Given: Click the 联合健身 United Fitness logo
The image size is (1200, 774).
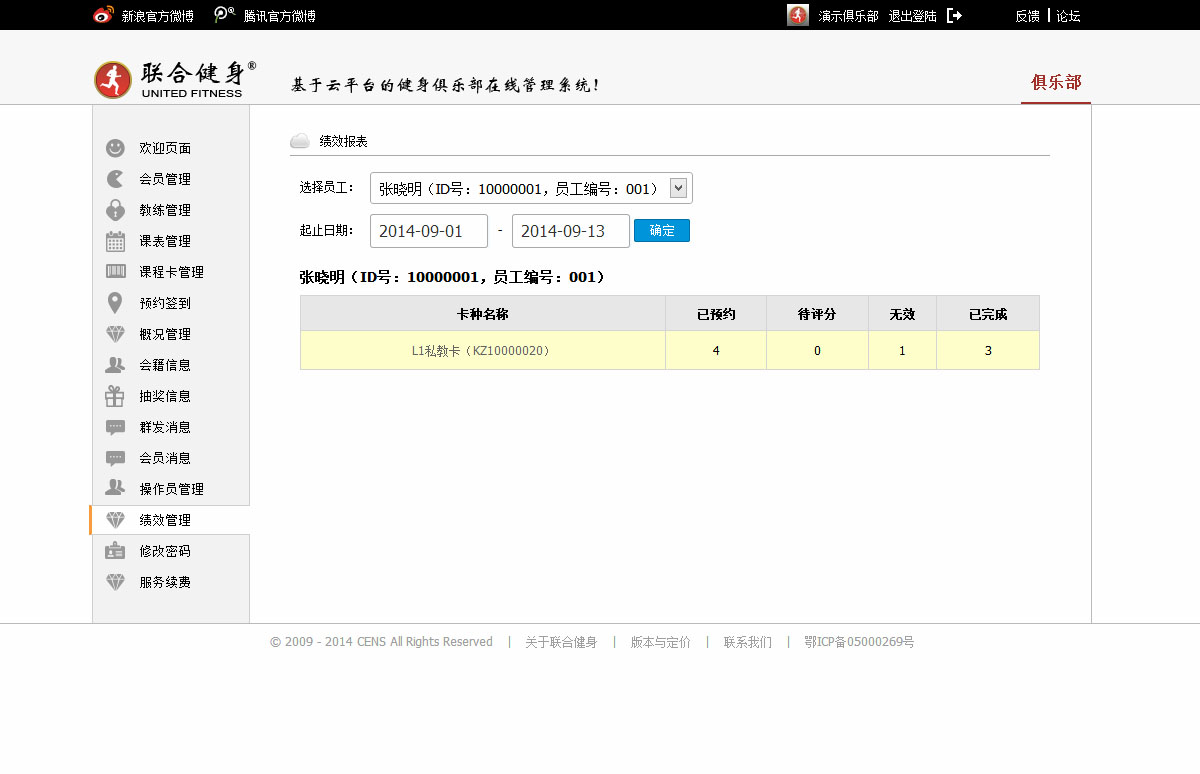Looking at the screenshot, I should [x=176, y=79].
